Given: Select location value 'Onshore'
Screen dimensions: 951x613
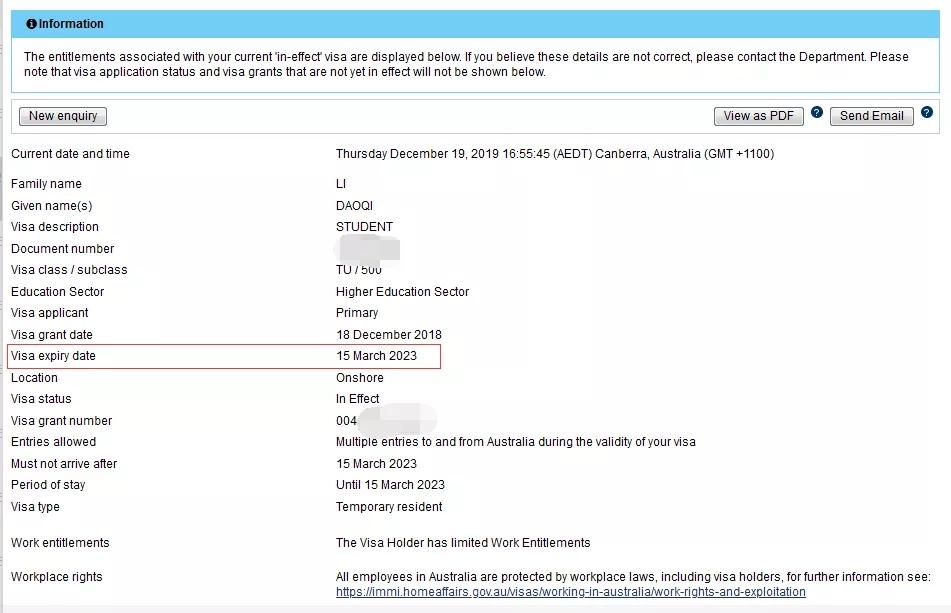Looking at the screenshot, I should (x=360, y=378).
